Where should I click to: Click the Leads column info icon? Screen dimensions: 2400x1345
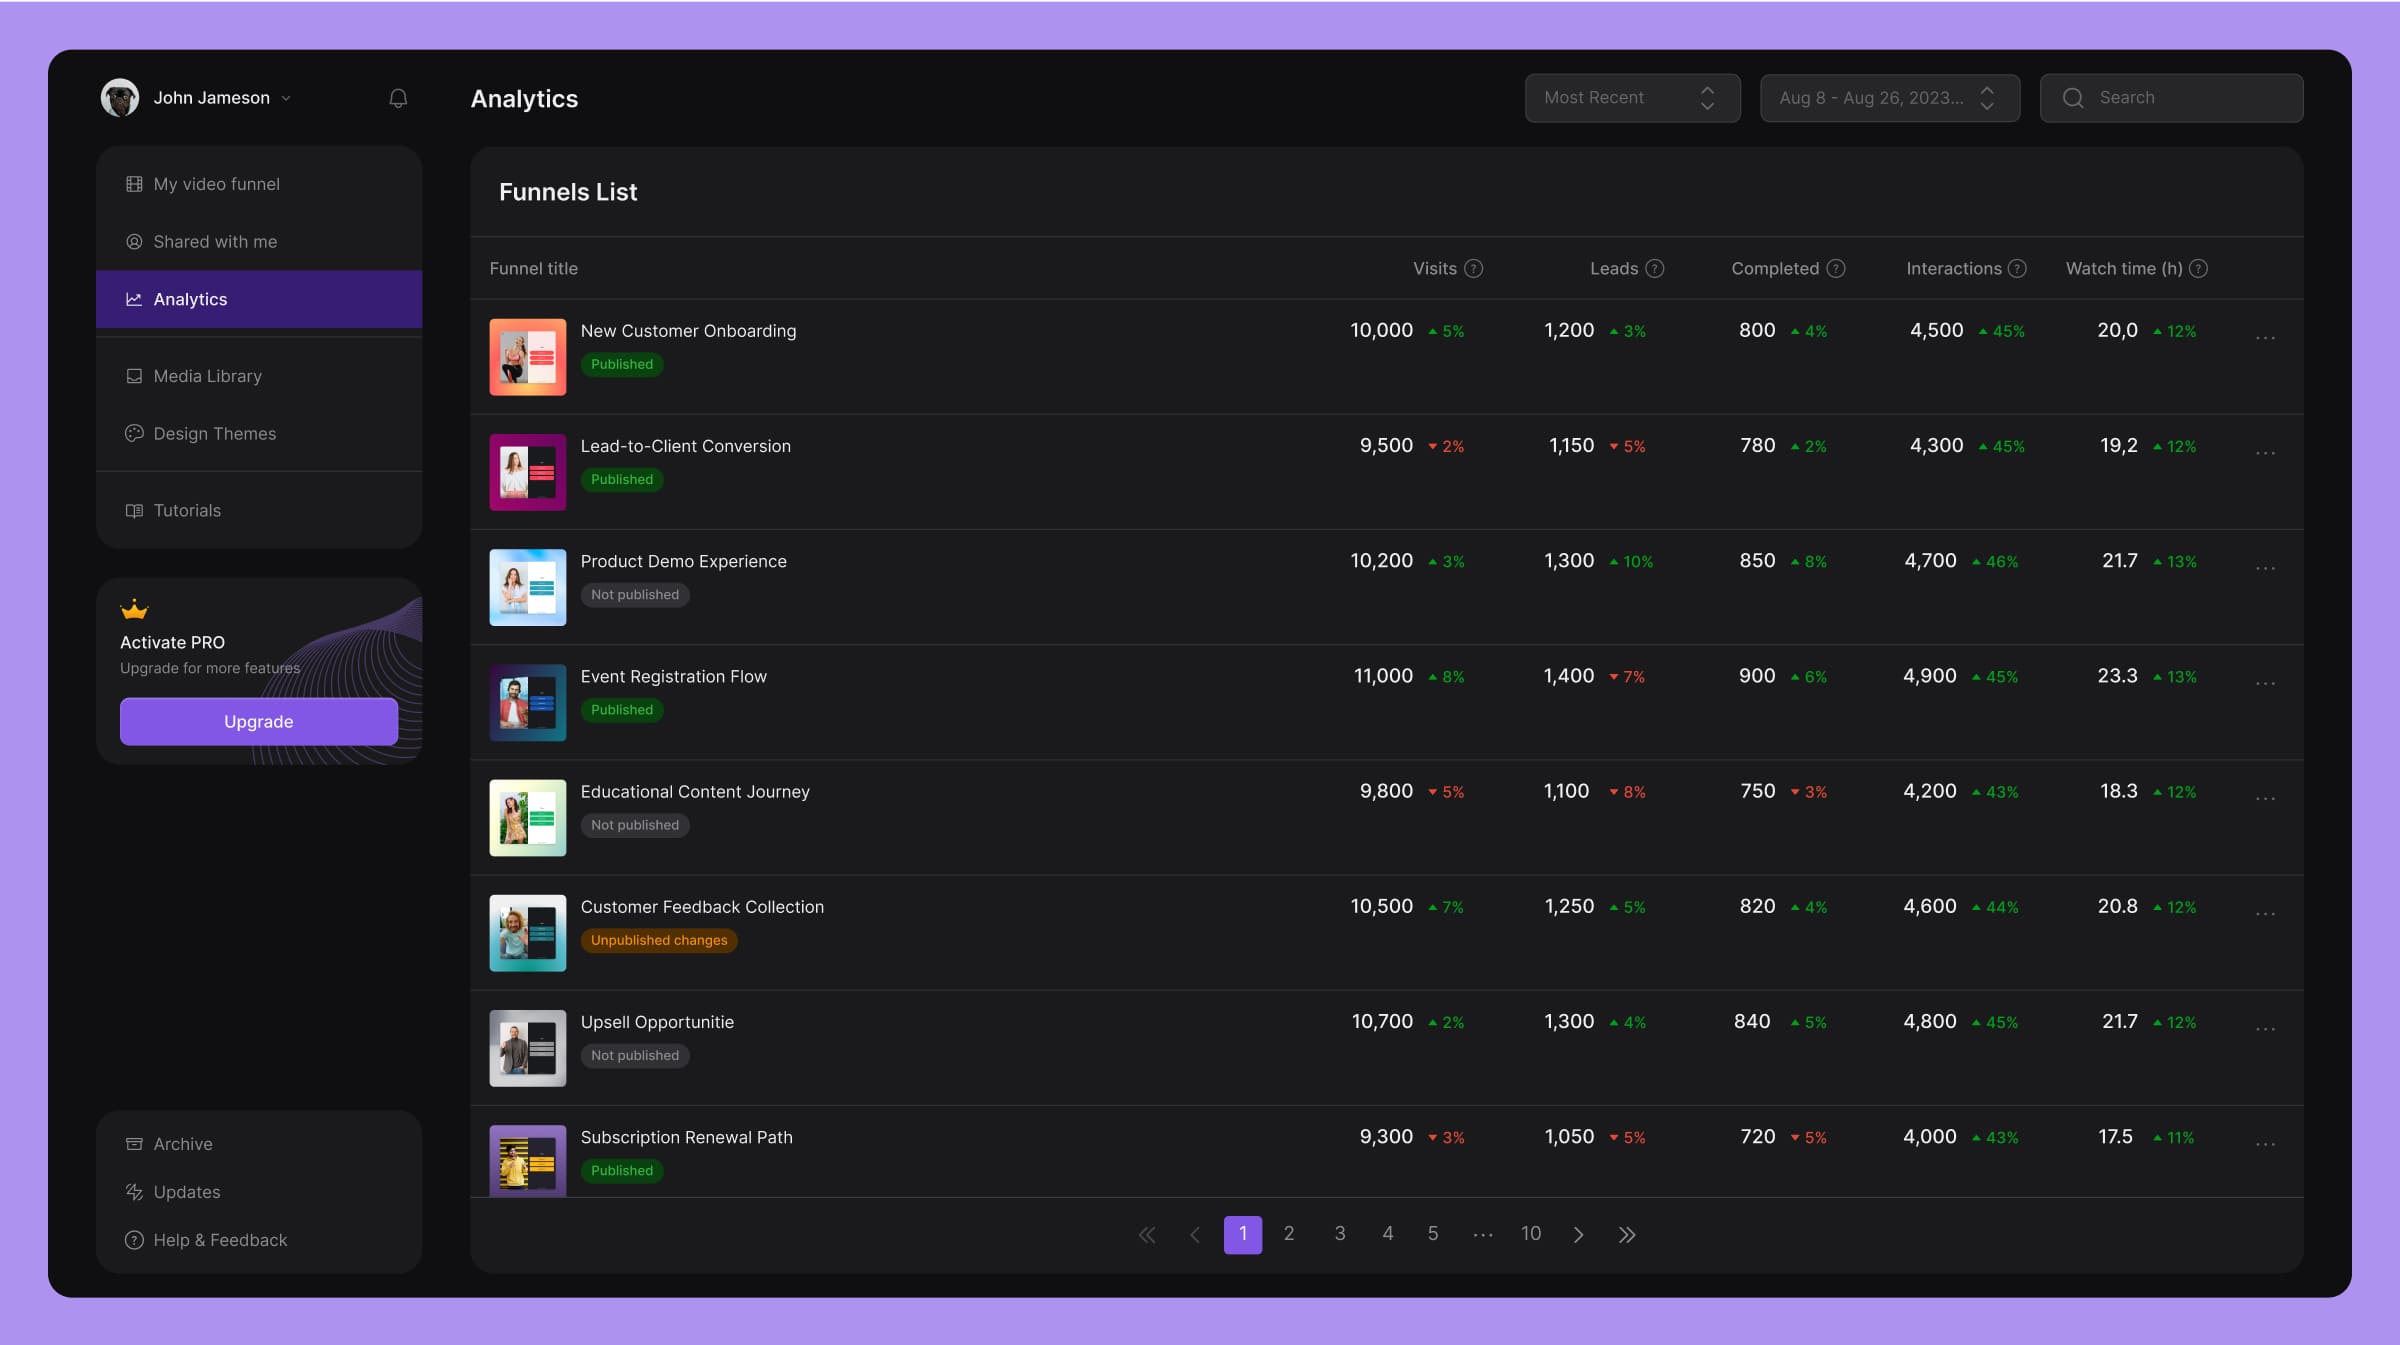[x=1655, y=268]
